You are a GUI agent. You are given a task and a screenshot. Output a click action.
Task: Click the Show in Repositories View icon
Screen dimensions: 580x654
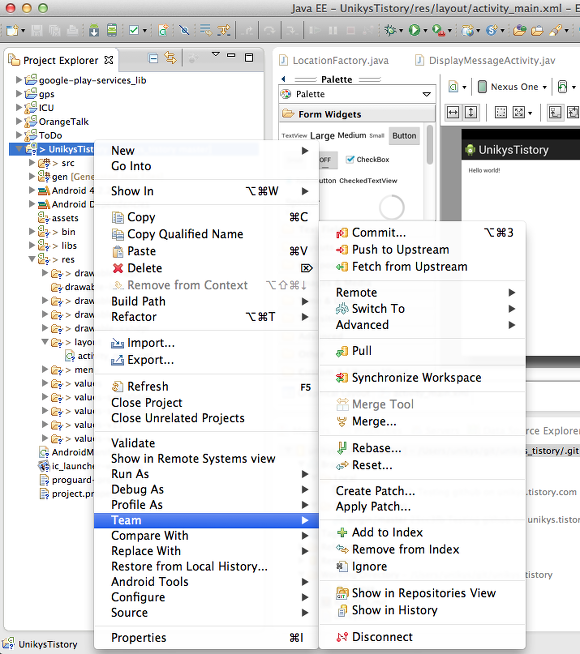pos(342,593)
